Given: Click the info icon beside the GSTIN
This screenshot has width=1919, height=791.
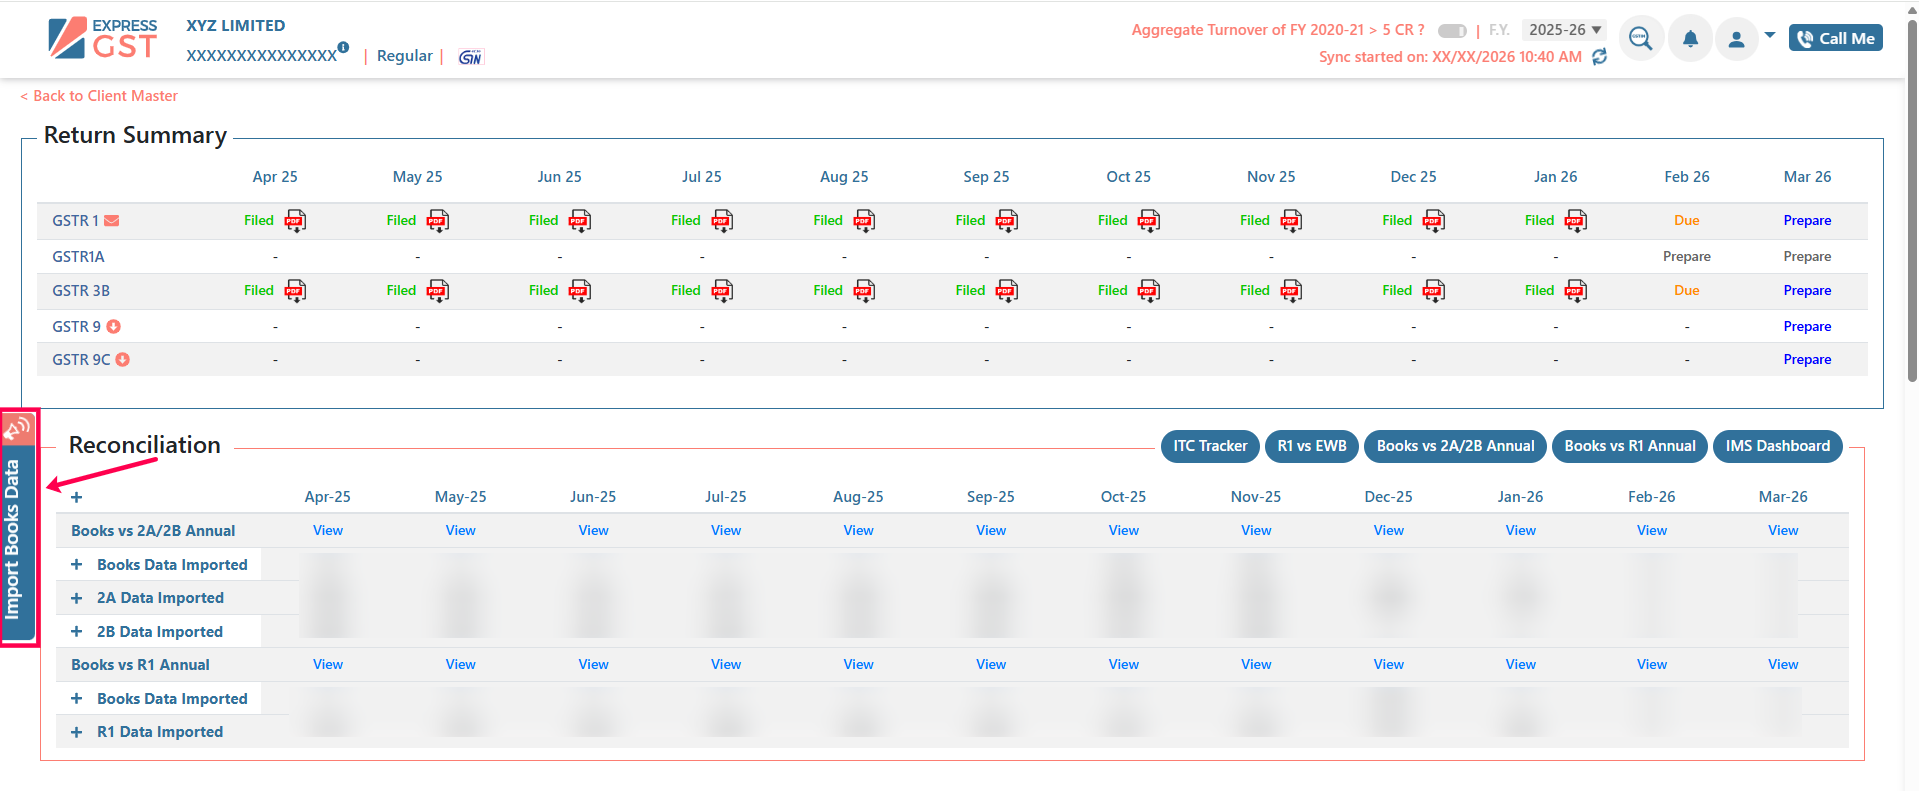Looking at the screenshot, I should coord(343,47).
